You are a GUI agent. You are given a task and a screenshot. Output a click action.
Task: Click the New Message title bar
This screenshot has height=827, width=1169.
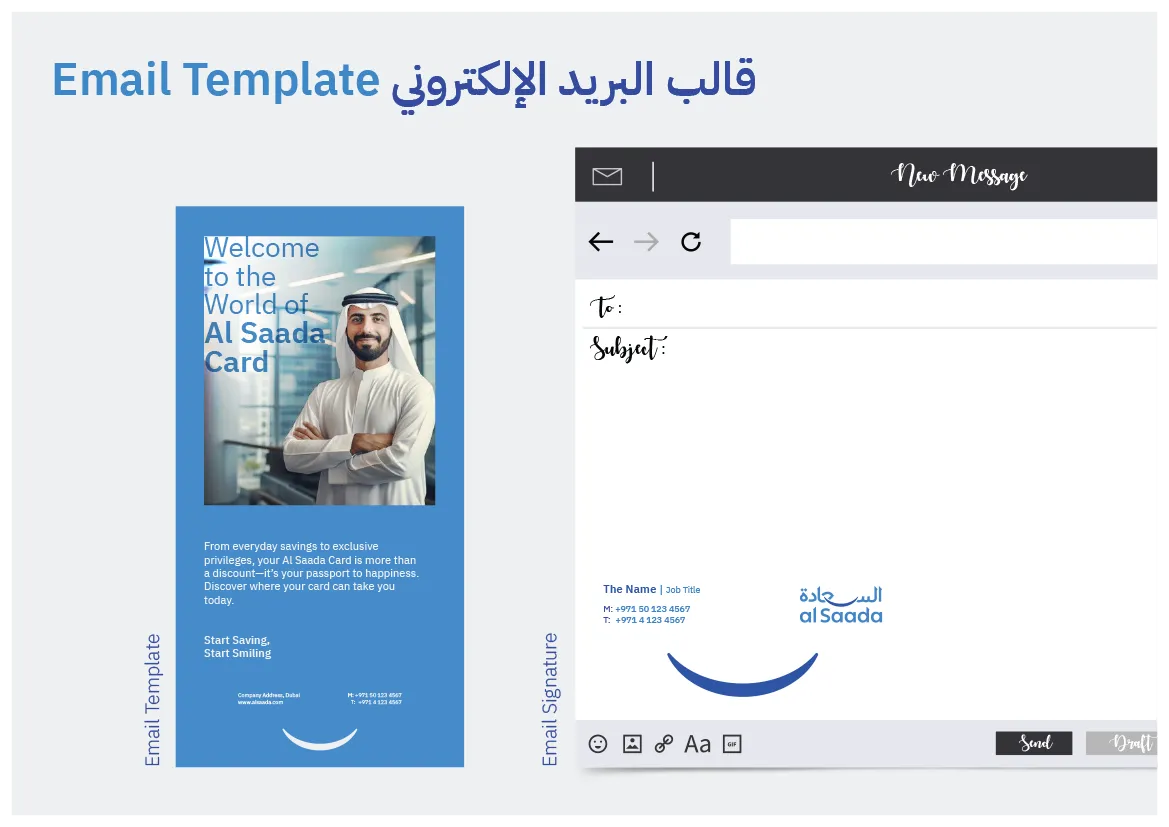[958, 176]
